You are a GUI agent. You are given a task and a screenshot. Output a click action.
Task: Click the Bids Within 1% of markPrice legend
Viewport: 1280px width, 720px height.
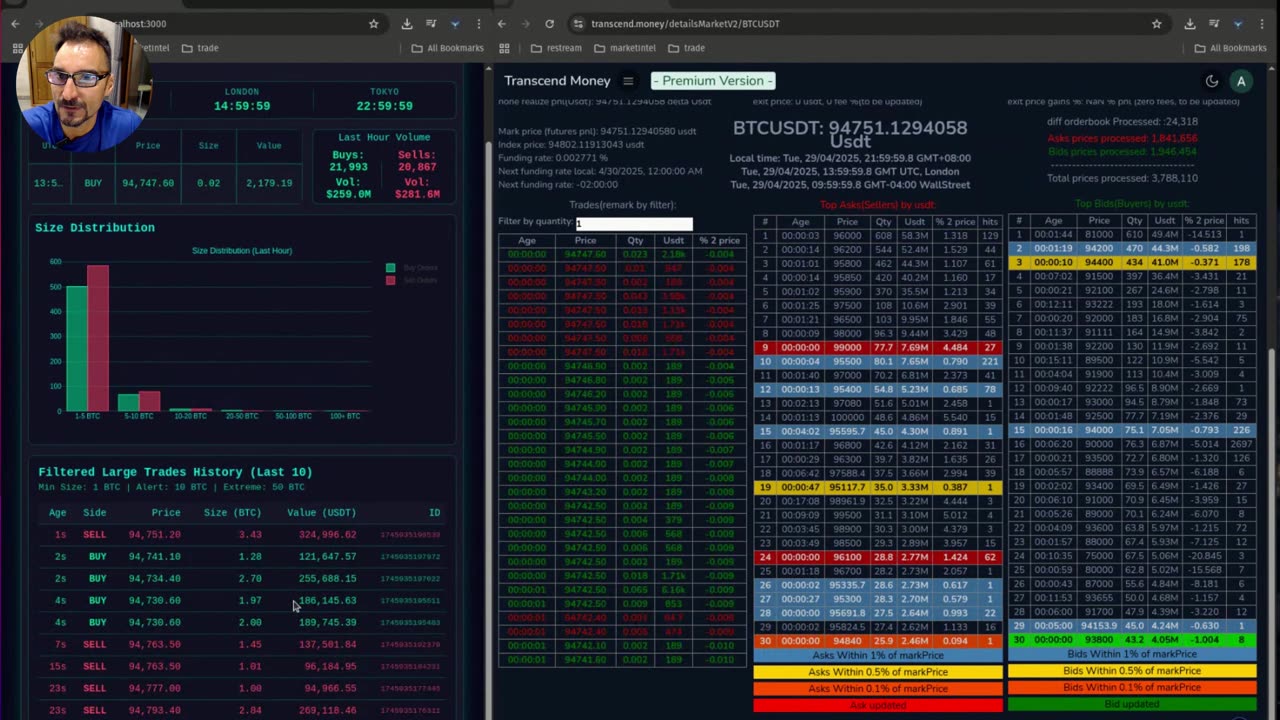(1132, 655)
